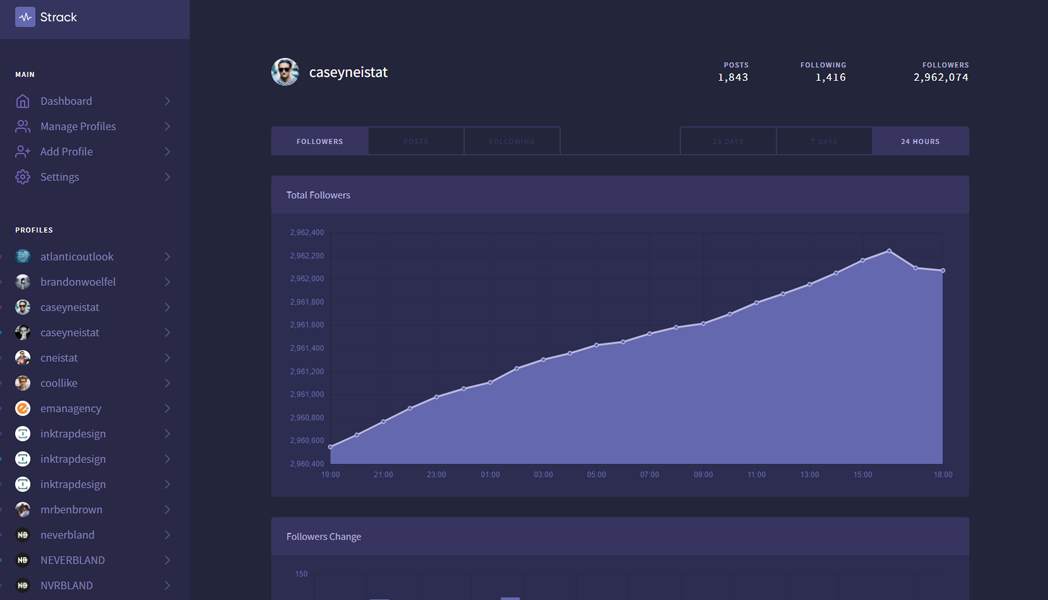Click the Strack logo icon
Viewport: 1048px width, 600px height.
[x=24, y=16]
